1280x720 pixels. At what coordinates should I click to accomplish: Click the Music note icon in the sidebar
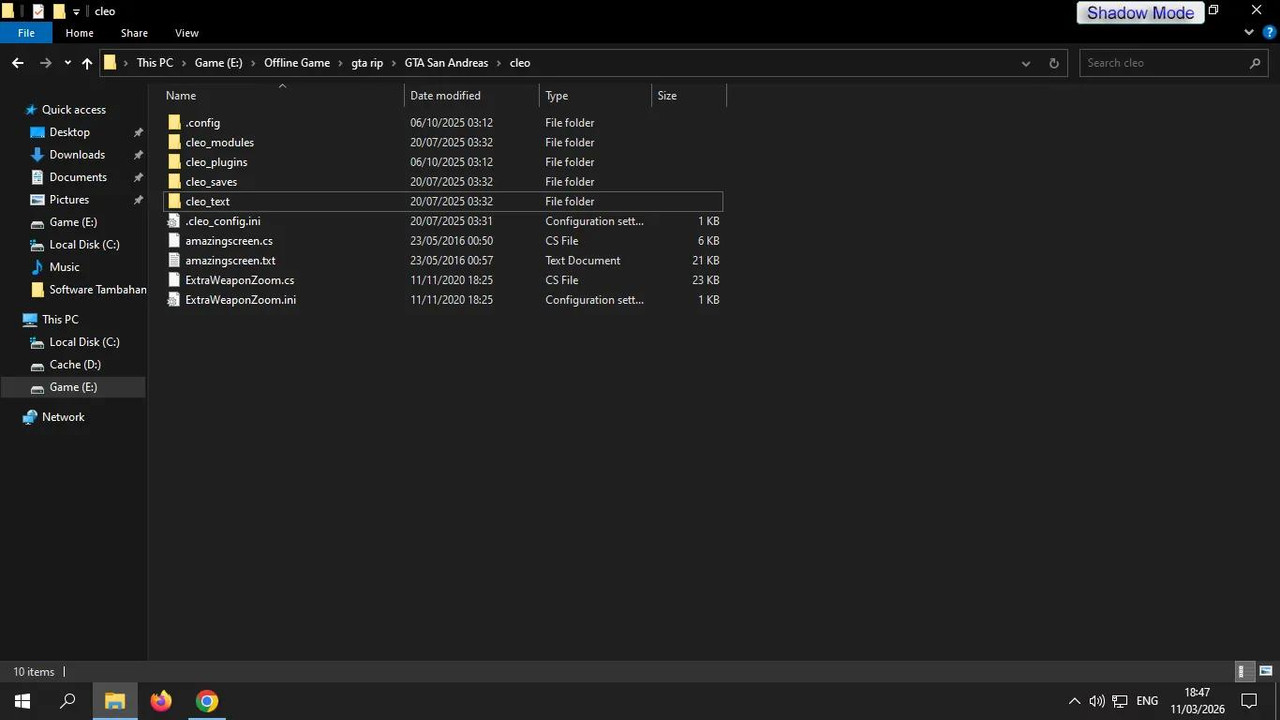pos(38,267)
